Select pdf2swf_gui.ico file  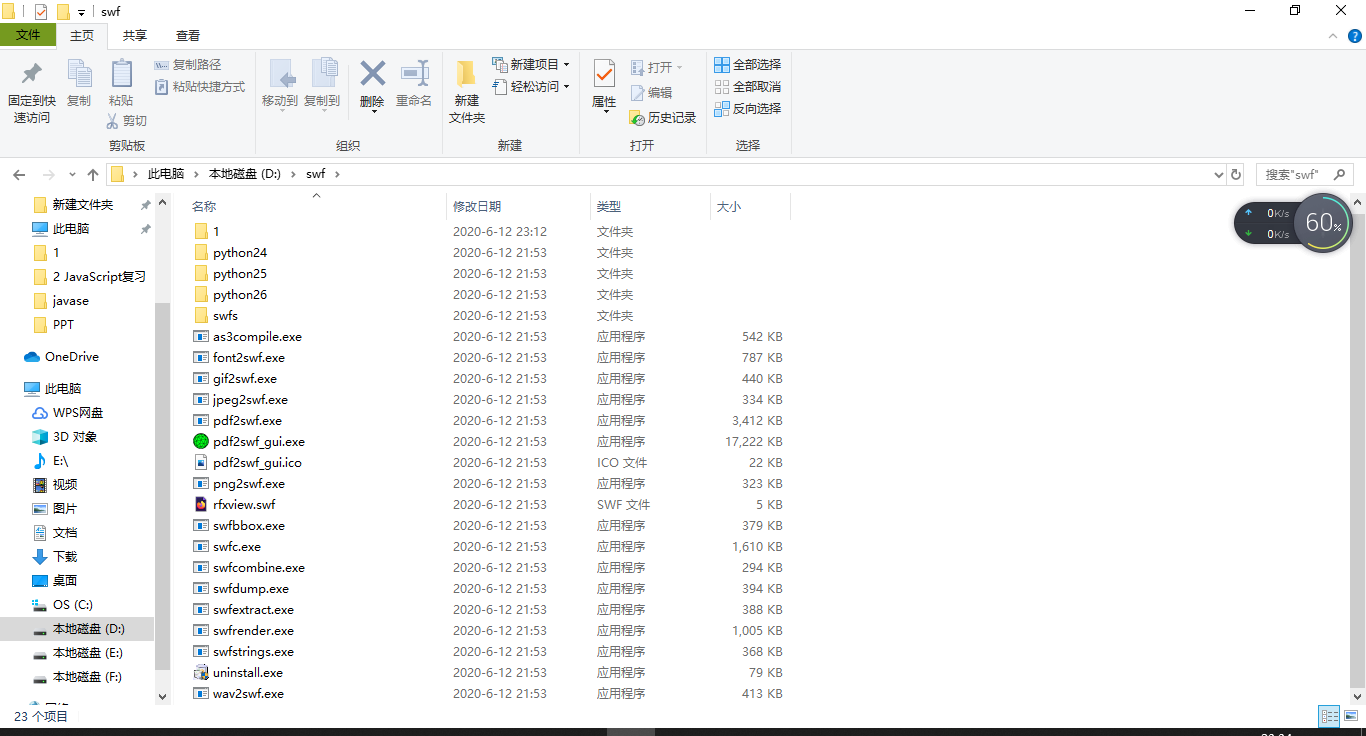click(x=257, y=463)
